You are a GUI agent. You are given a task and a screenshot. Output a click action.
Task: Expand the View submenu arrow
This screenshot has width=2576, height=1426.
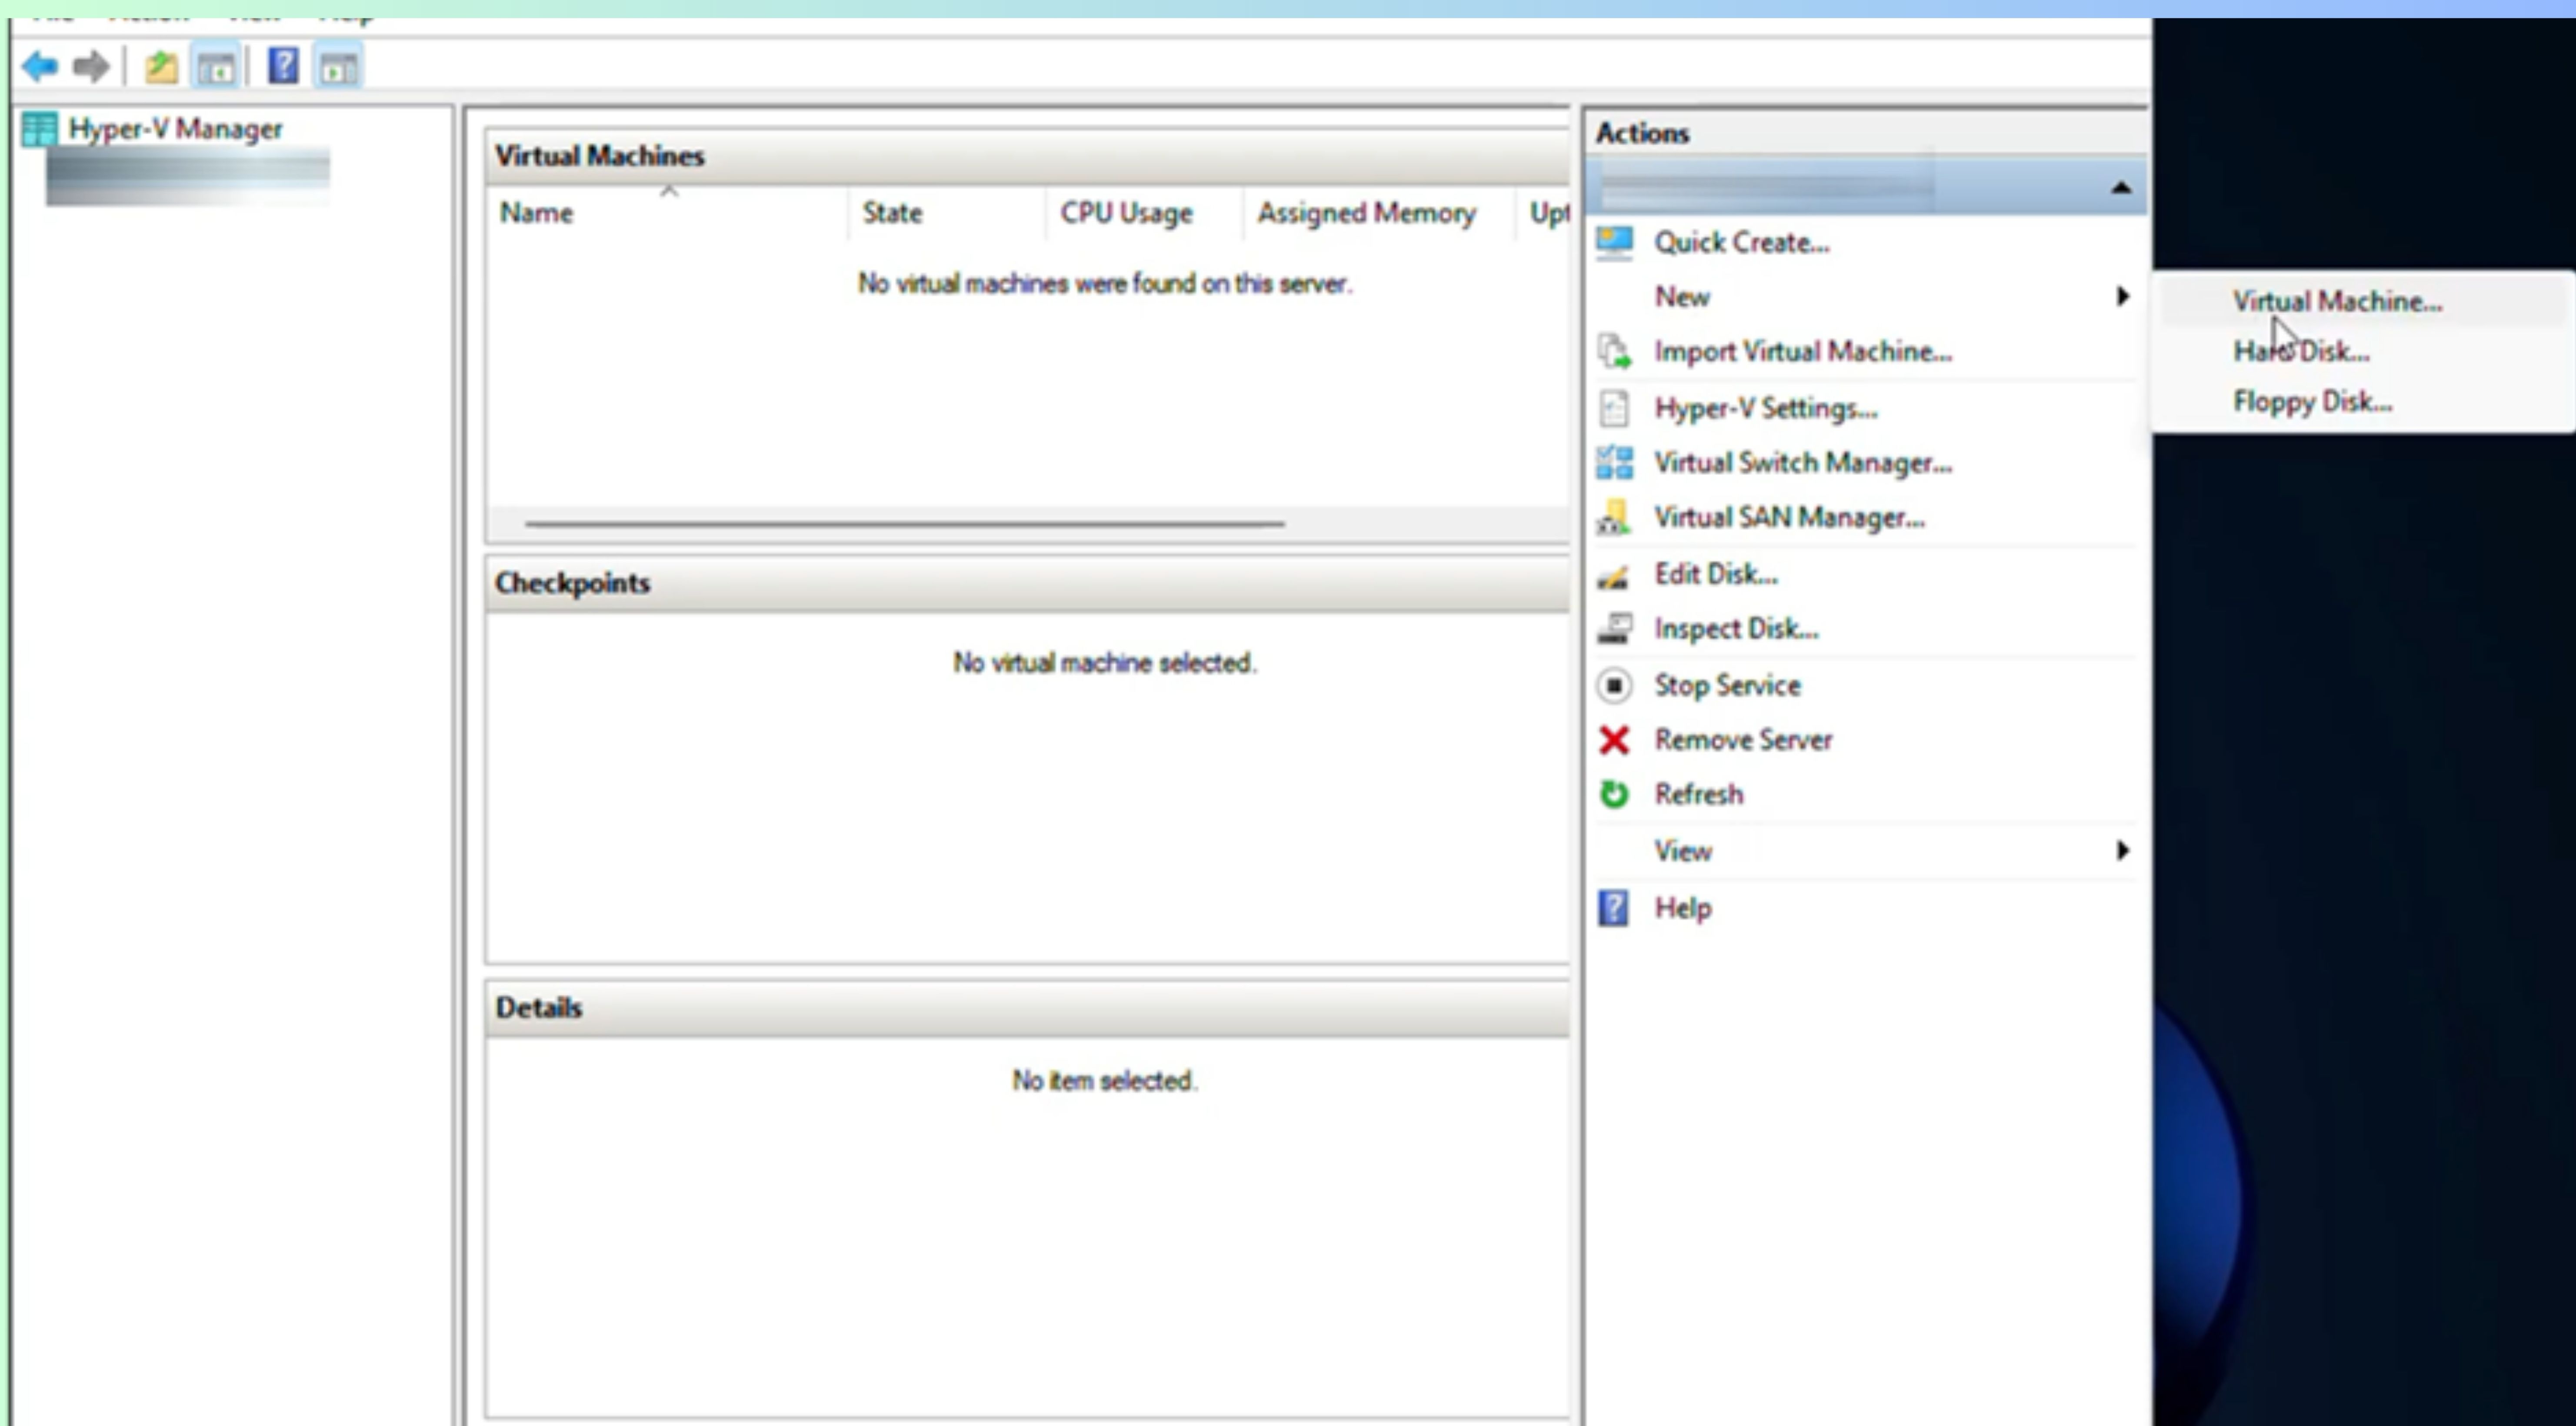(2122, 851)
